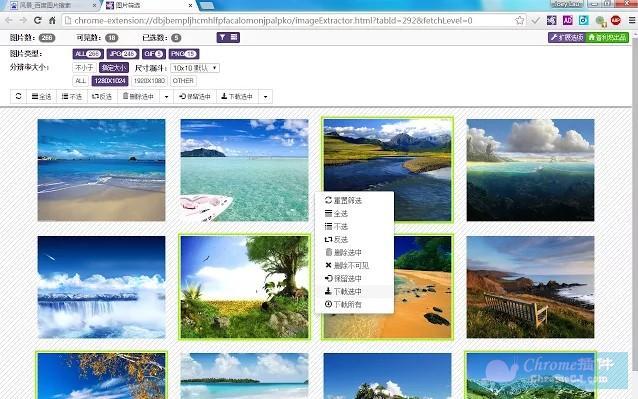Toggle the JPG image type filter
The height and width of the screenshot is (399, 638).
[123, 54]
